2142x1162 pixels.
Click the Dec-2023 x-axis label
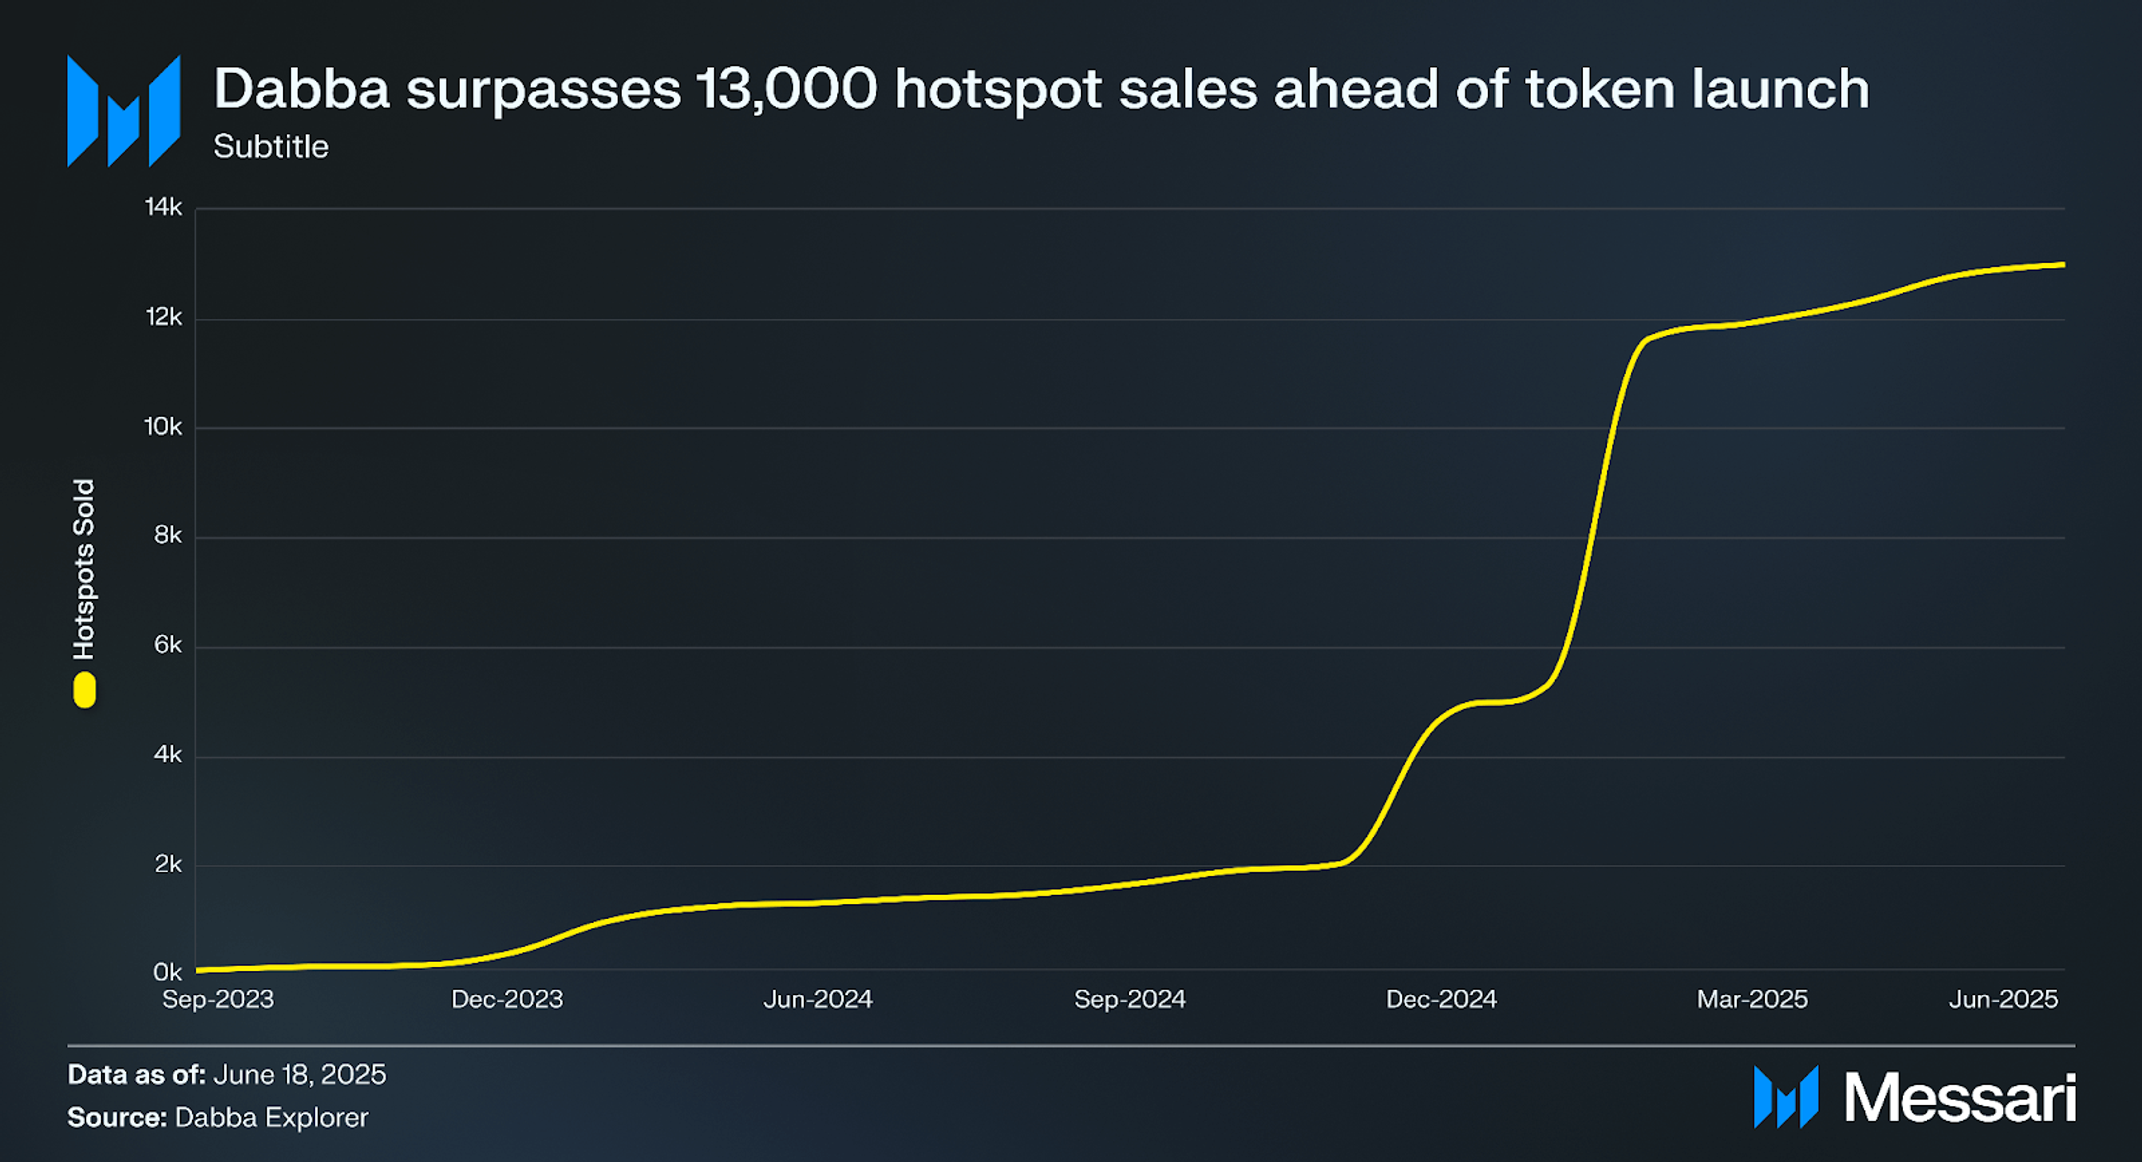tap(507, 999)
